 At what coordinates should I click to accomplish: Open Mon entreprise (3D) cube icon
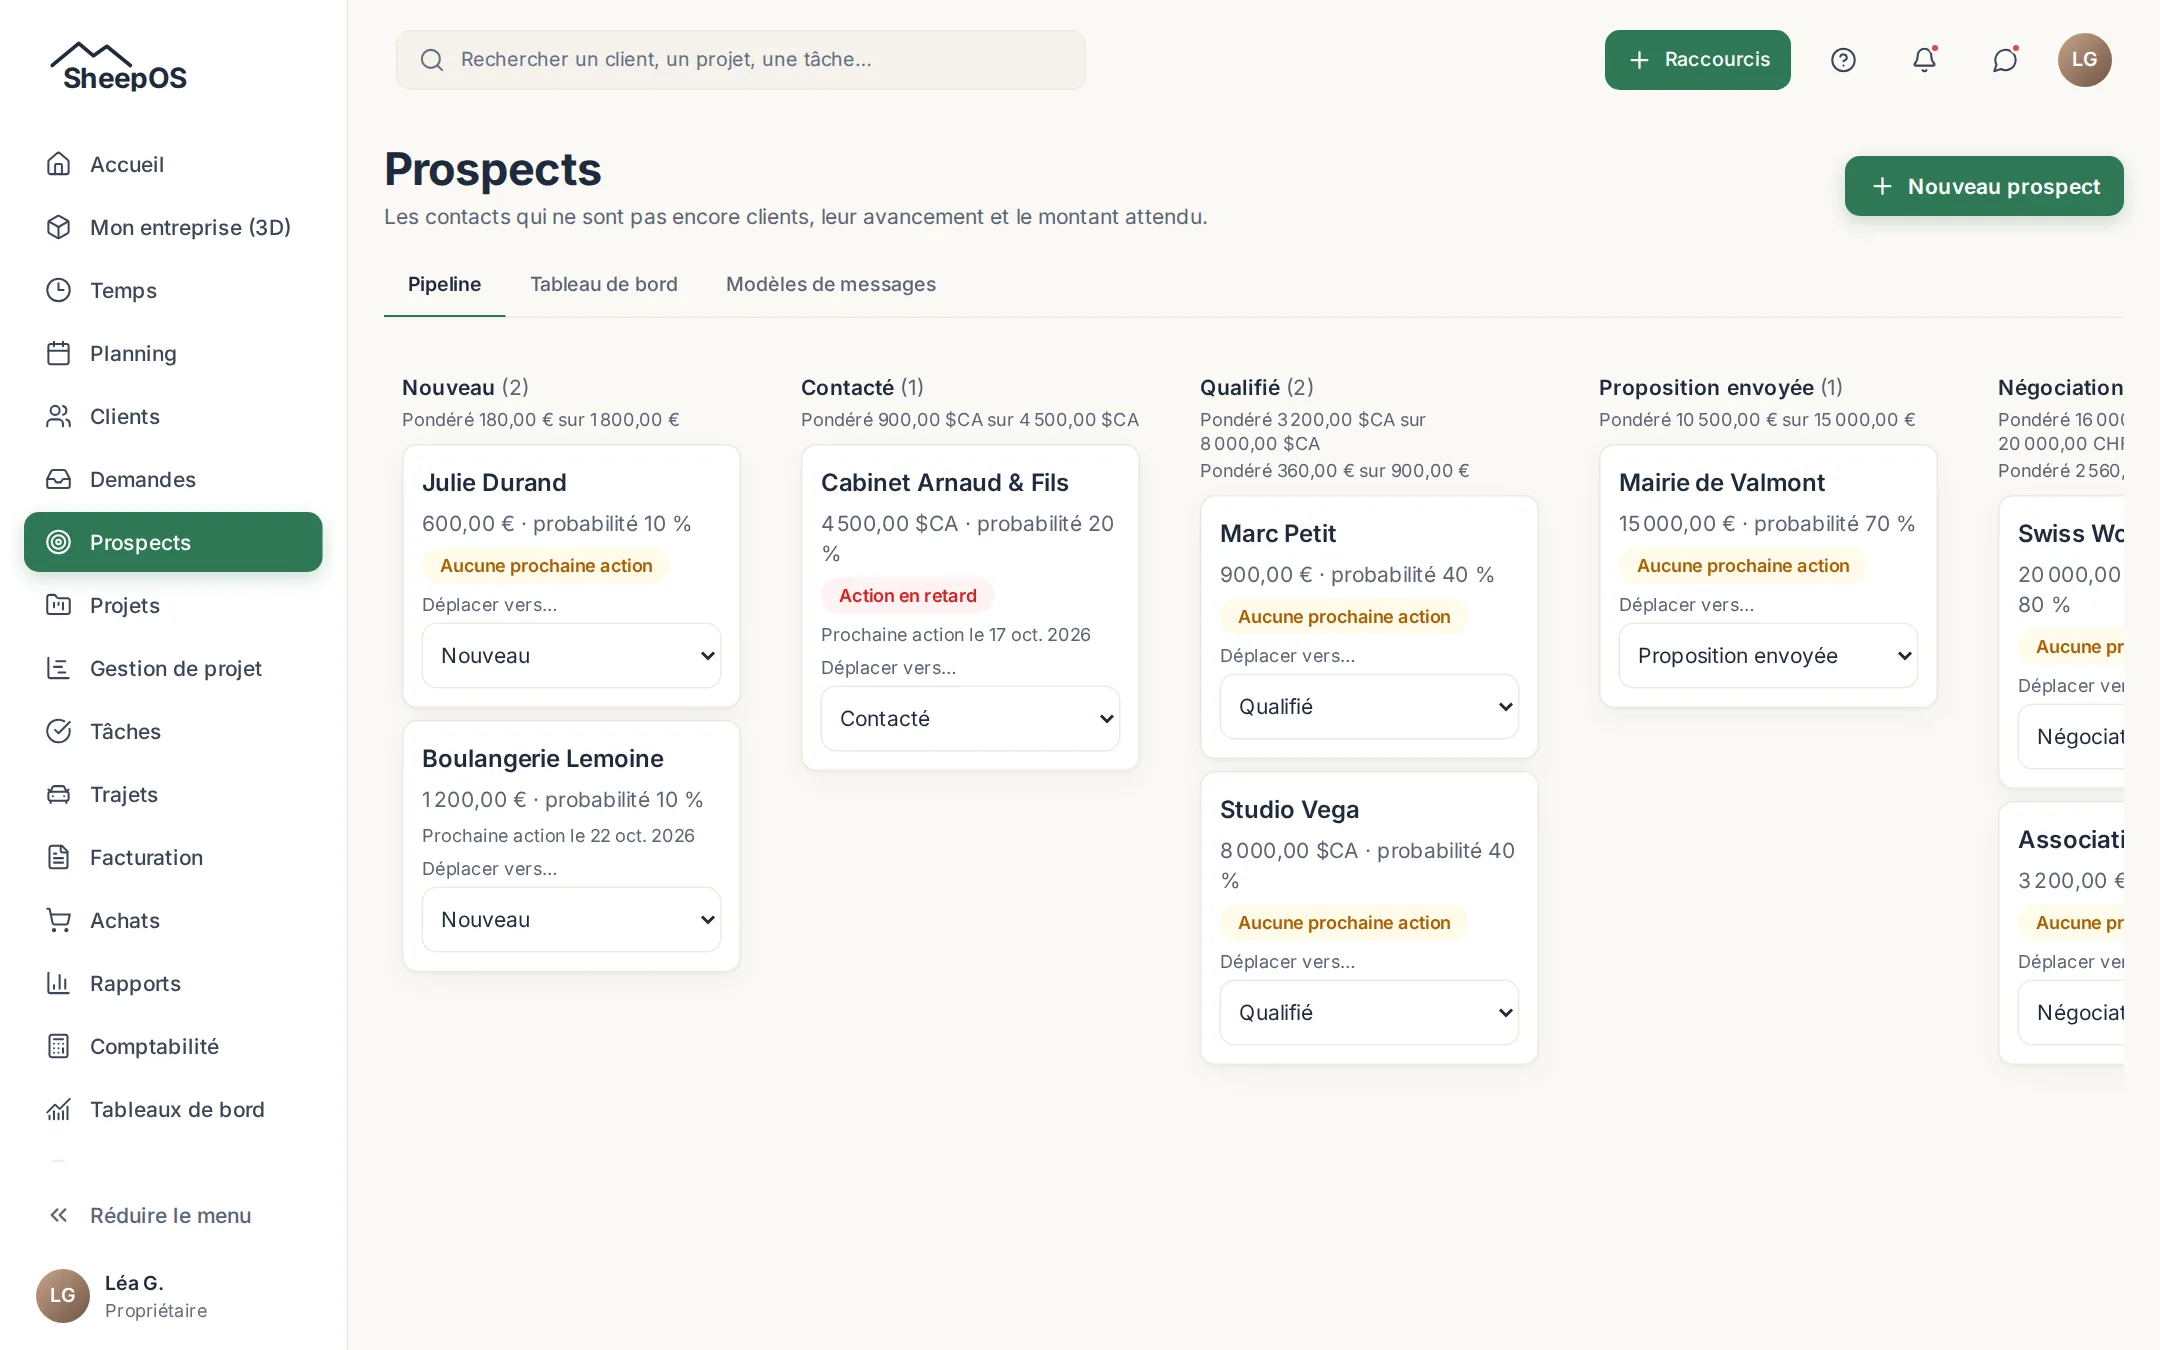pyautogui.click(x=59, y=227)
